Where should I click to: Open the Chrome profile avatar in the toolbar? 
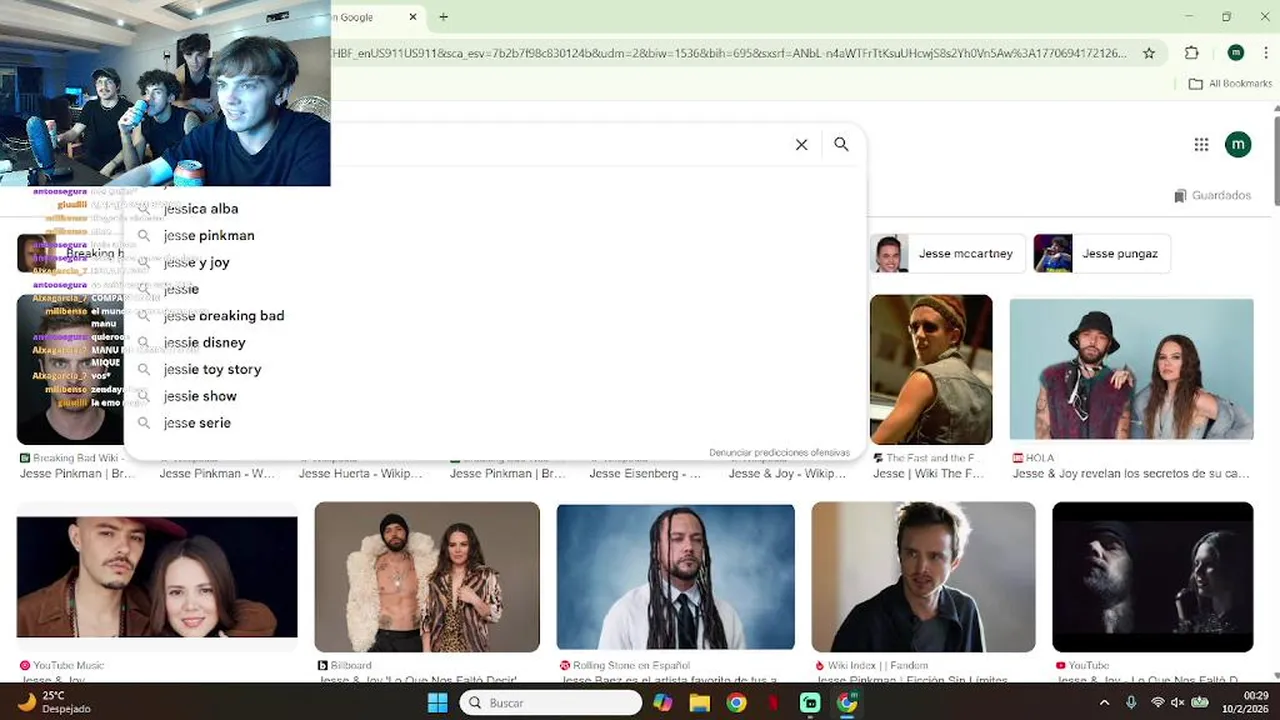[x=1236, y=53]
